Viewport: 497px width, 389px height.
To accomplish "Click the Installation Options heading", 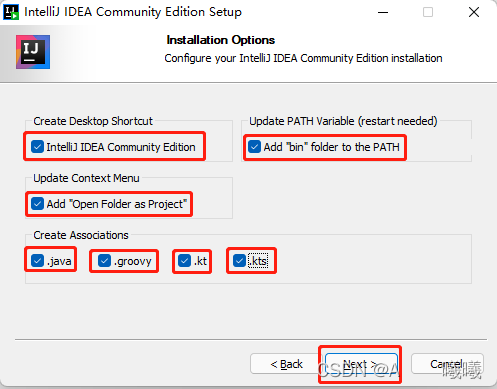I will point(221,40).
